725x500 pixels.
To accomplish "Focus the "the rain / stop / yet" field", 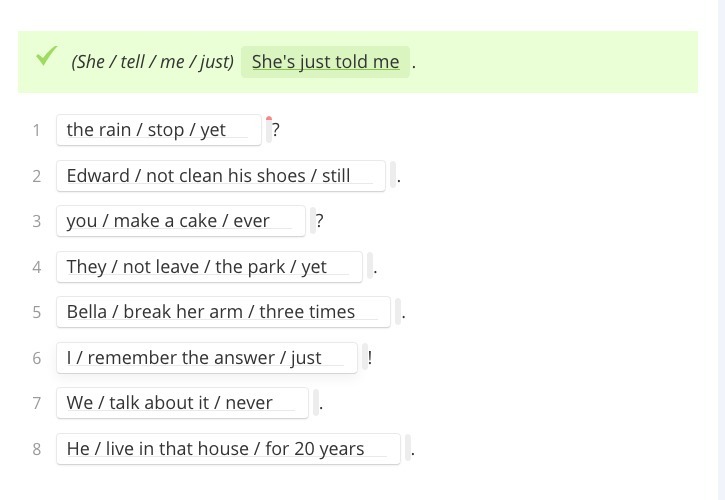I will [x=158, y=130].
